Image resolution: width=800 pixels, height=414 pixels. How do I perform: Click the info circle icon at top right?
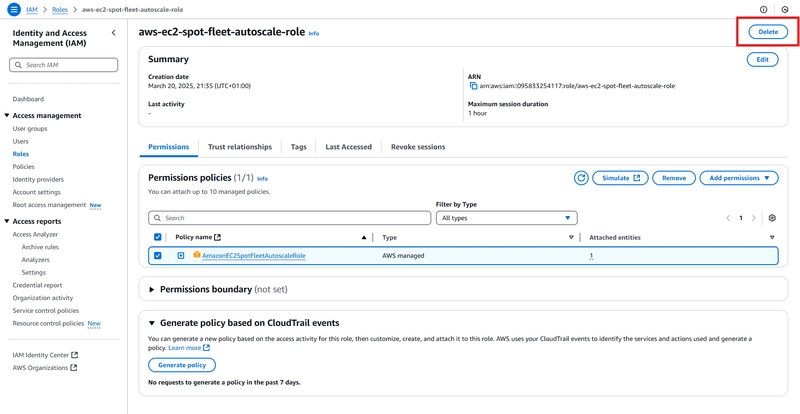(x=764, y=9)
